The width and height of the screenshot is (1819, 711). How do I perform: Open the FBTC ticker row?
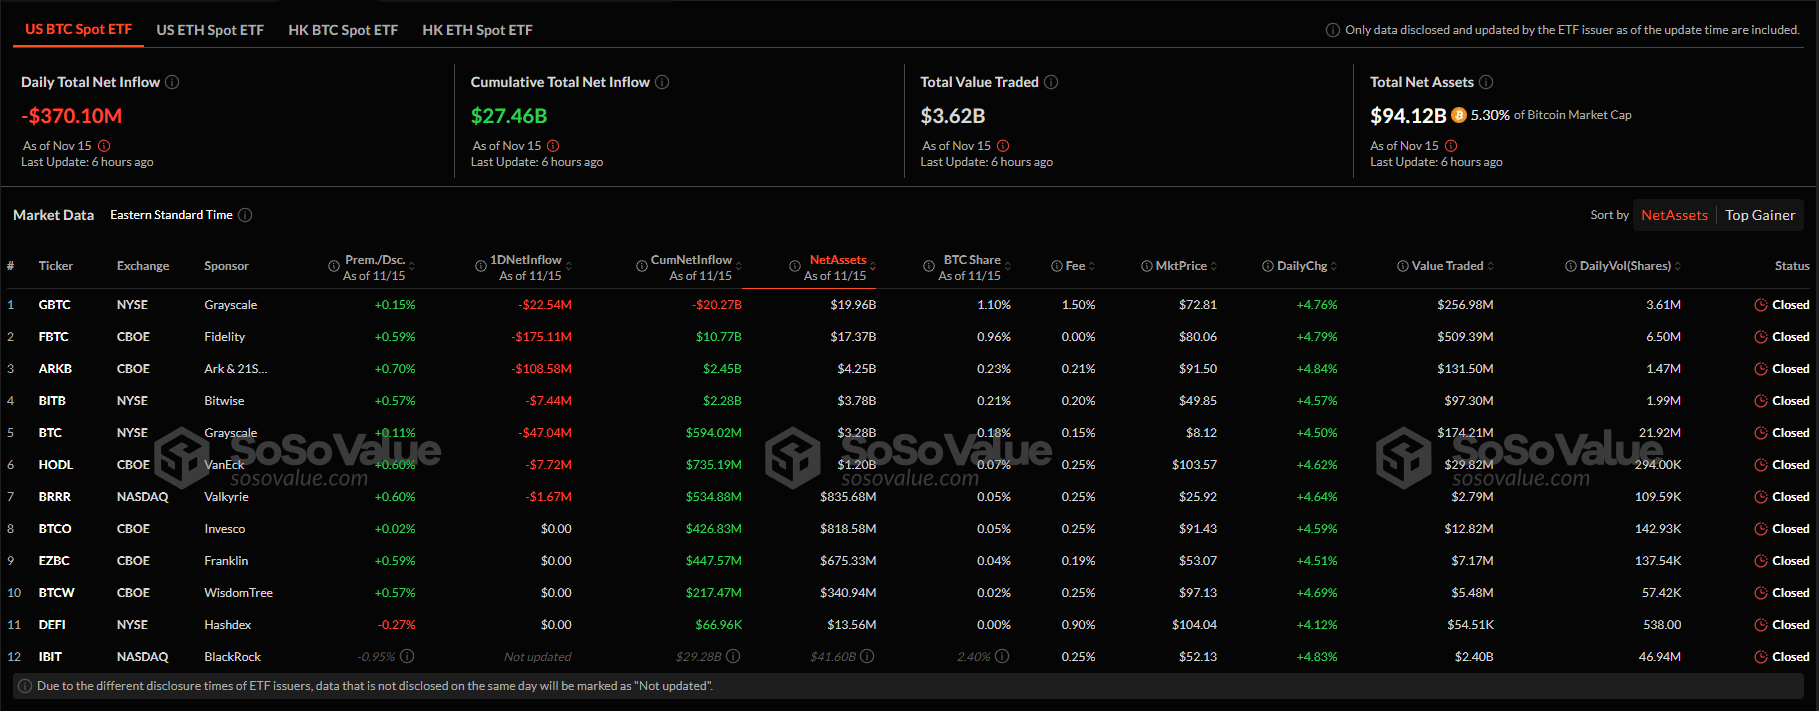pos(909,337)
